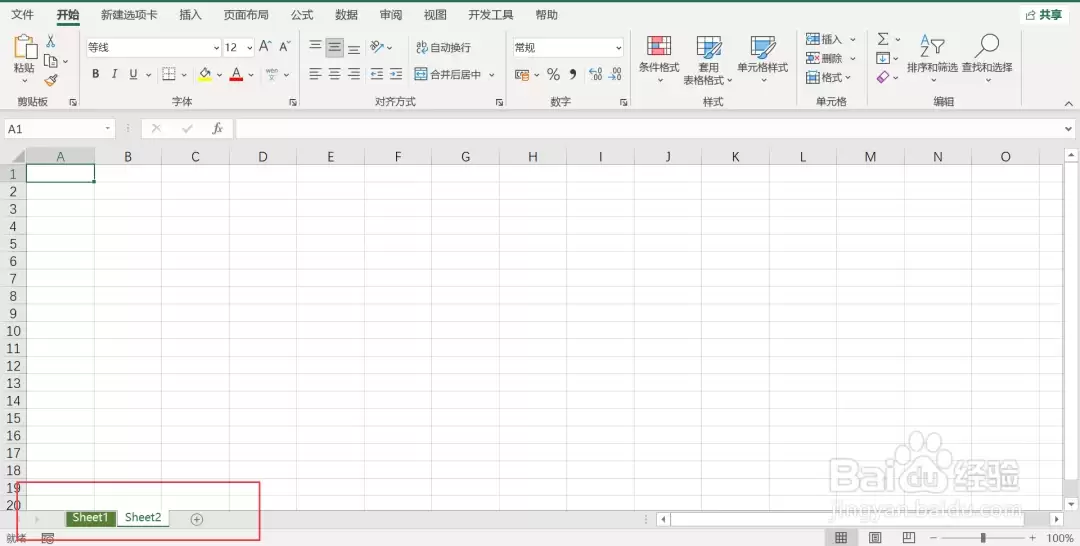Switch to page layout view icon
Viewport: 1080px width, 546px height.
coord(875,538)
